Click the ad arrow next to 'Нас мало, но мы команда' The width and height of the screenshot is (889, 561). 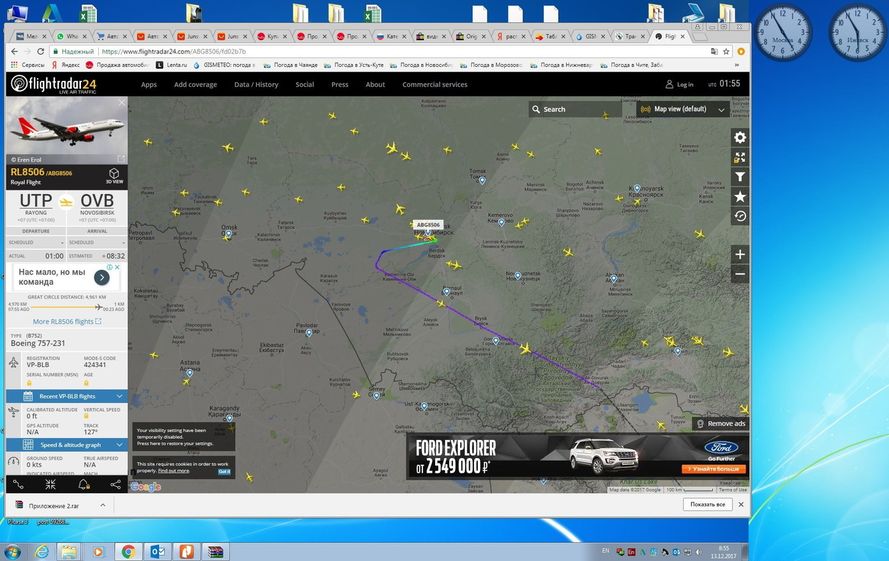point(101,277)
